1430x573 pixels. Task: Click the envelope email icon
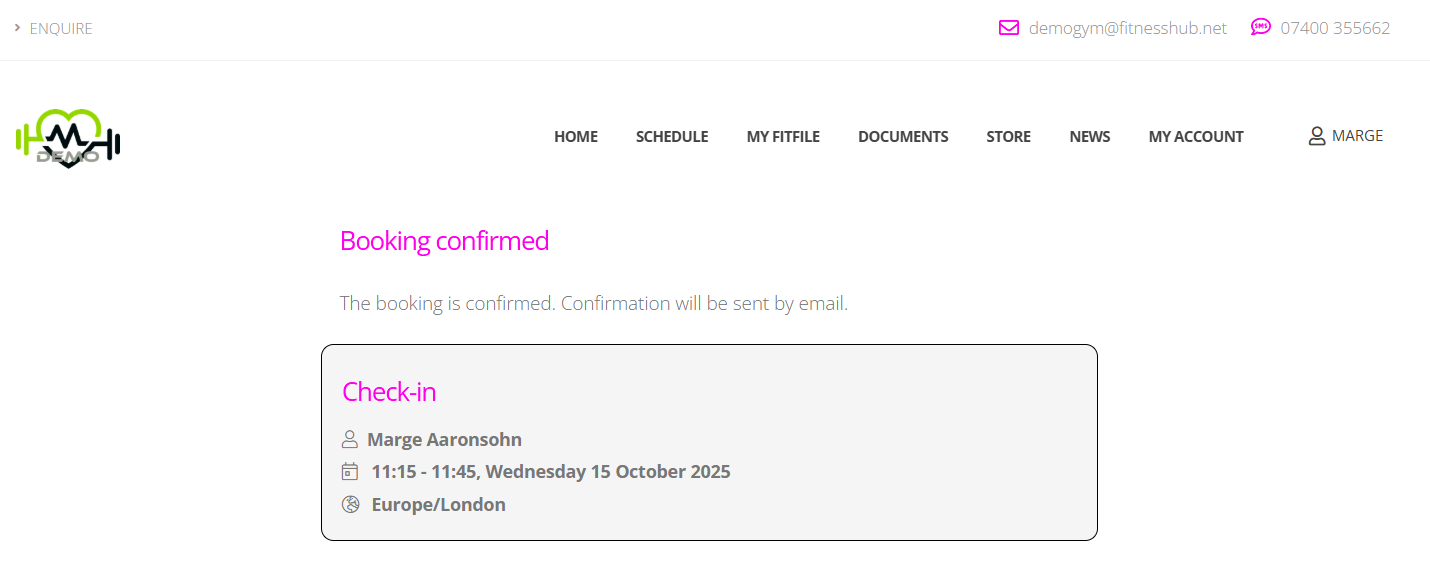1008,28
